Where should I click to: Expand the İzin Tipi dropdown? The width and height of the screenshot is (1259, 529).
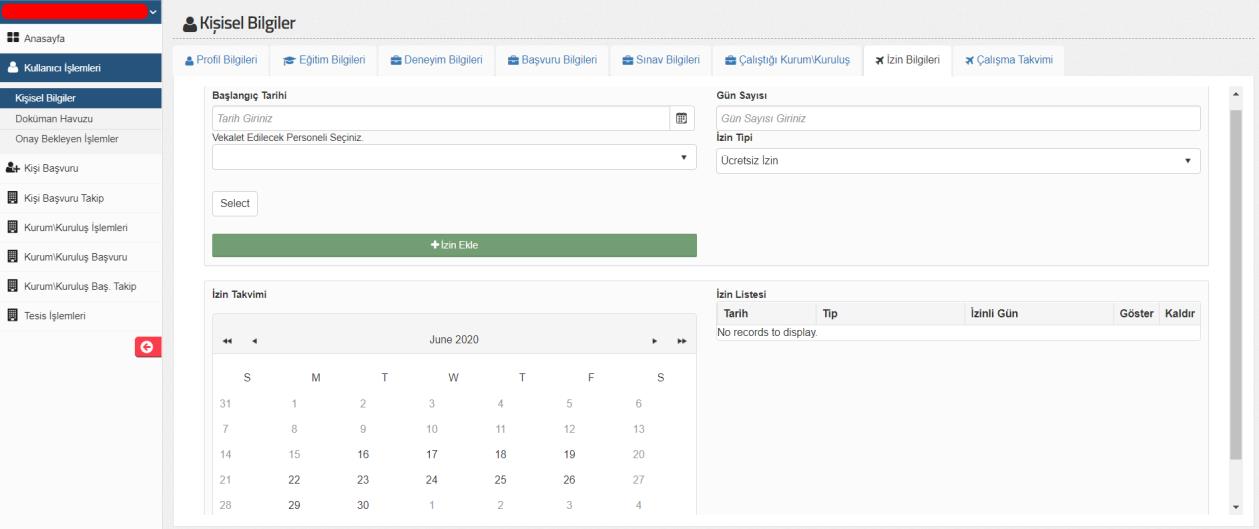click(958, 160)
